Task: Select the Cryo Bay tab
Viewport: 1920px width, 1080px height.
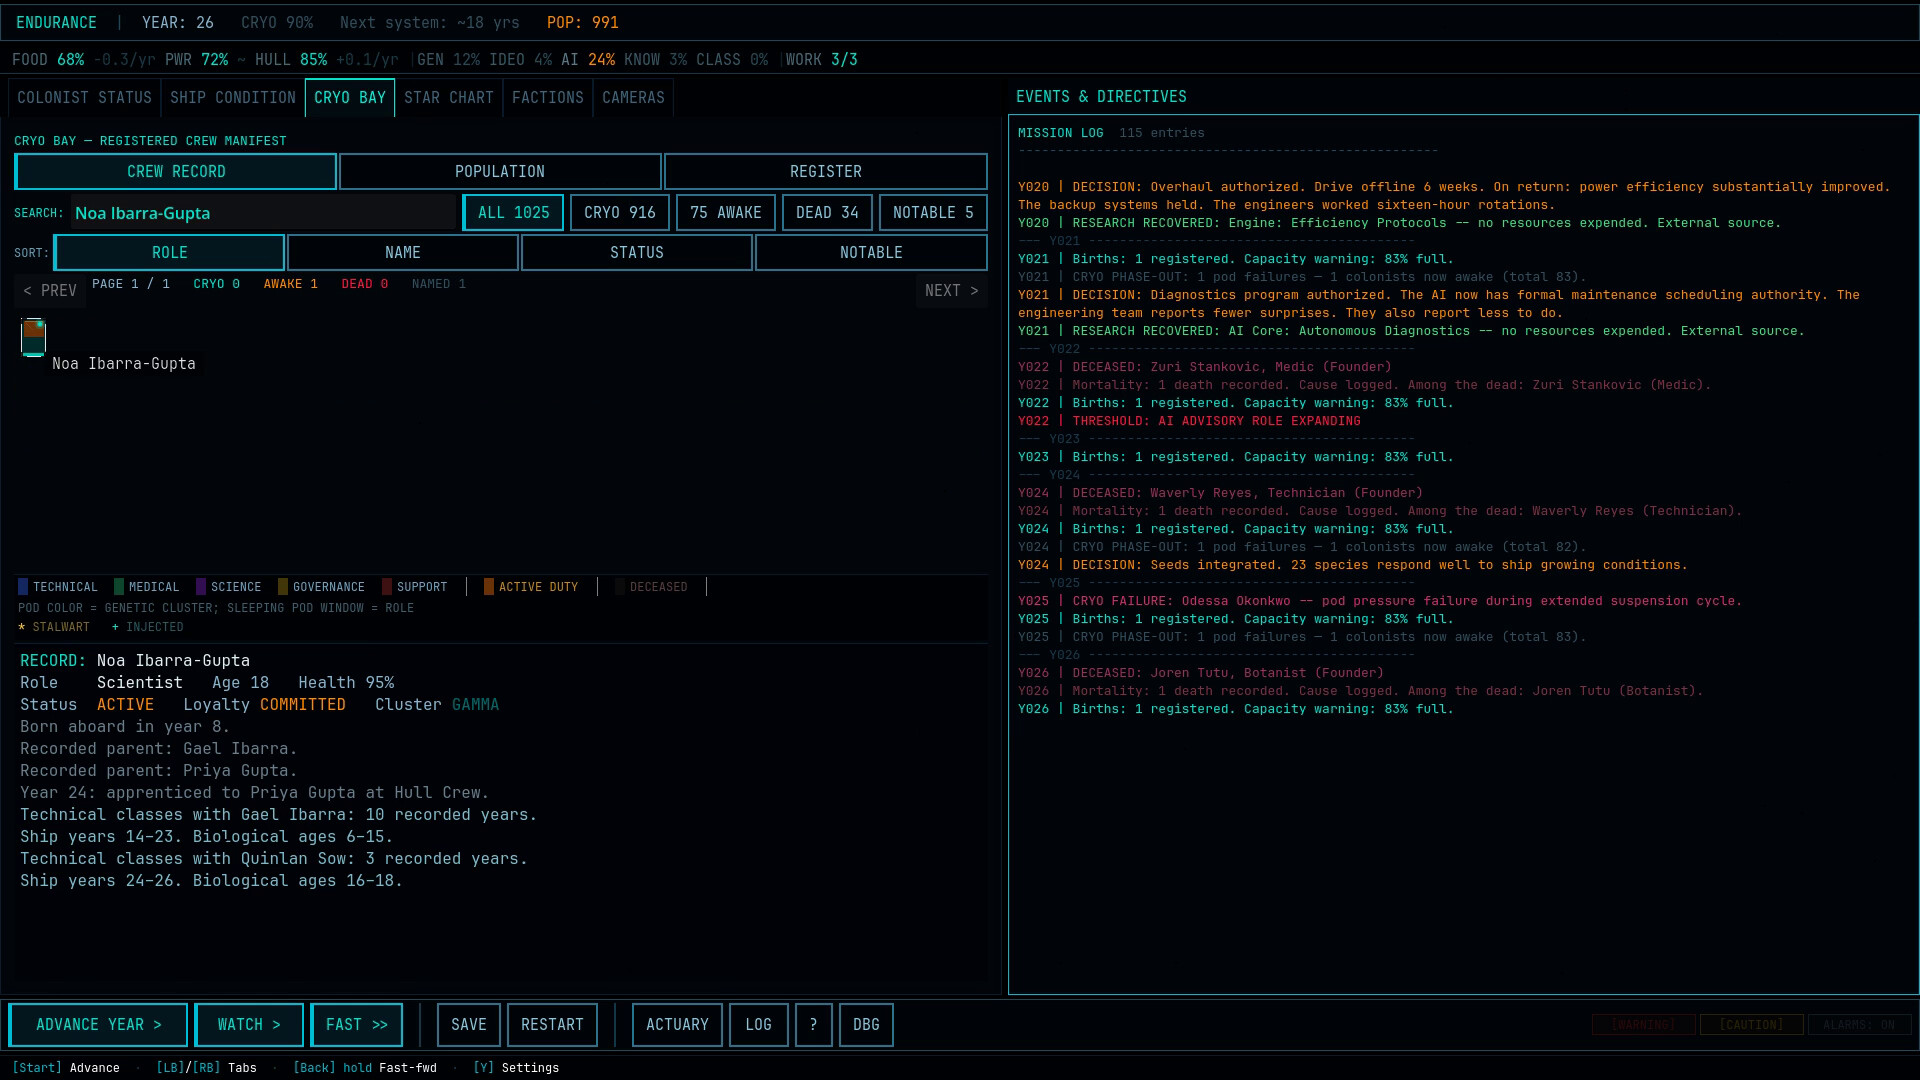Action: tap(350, 98)
